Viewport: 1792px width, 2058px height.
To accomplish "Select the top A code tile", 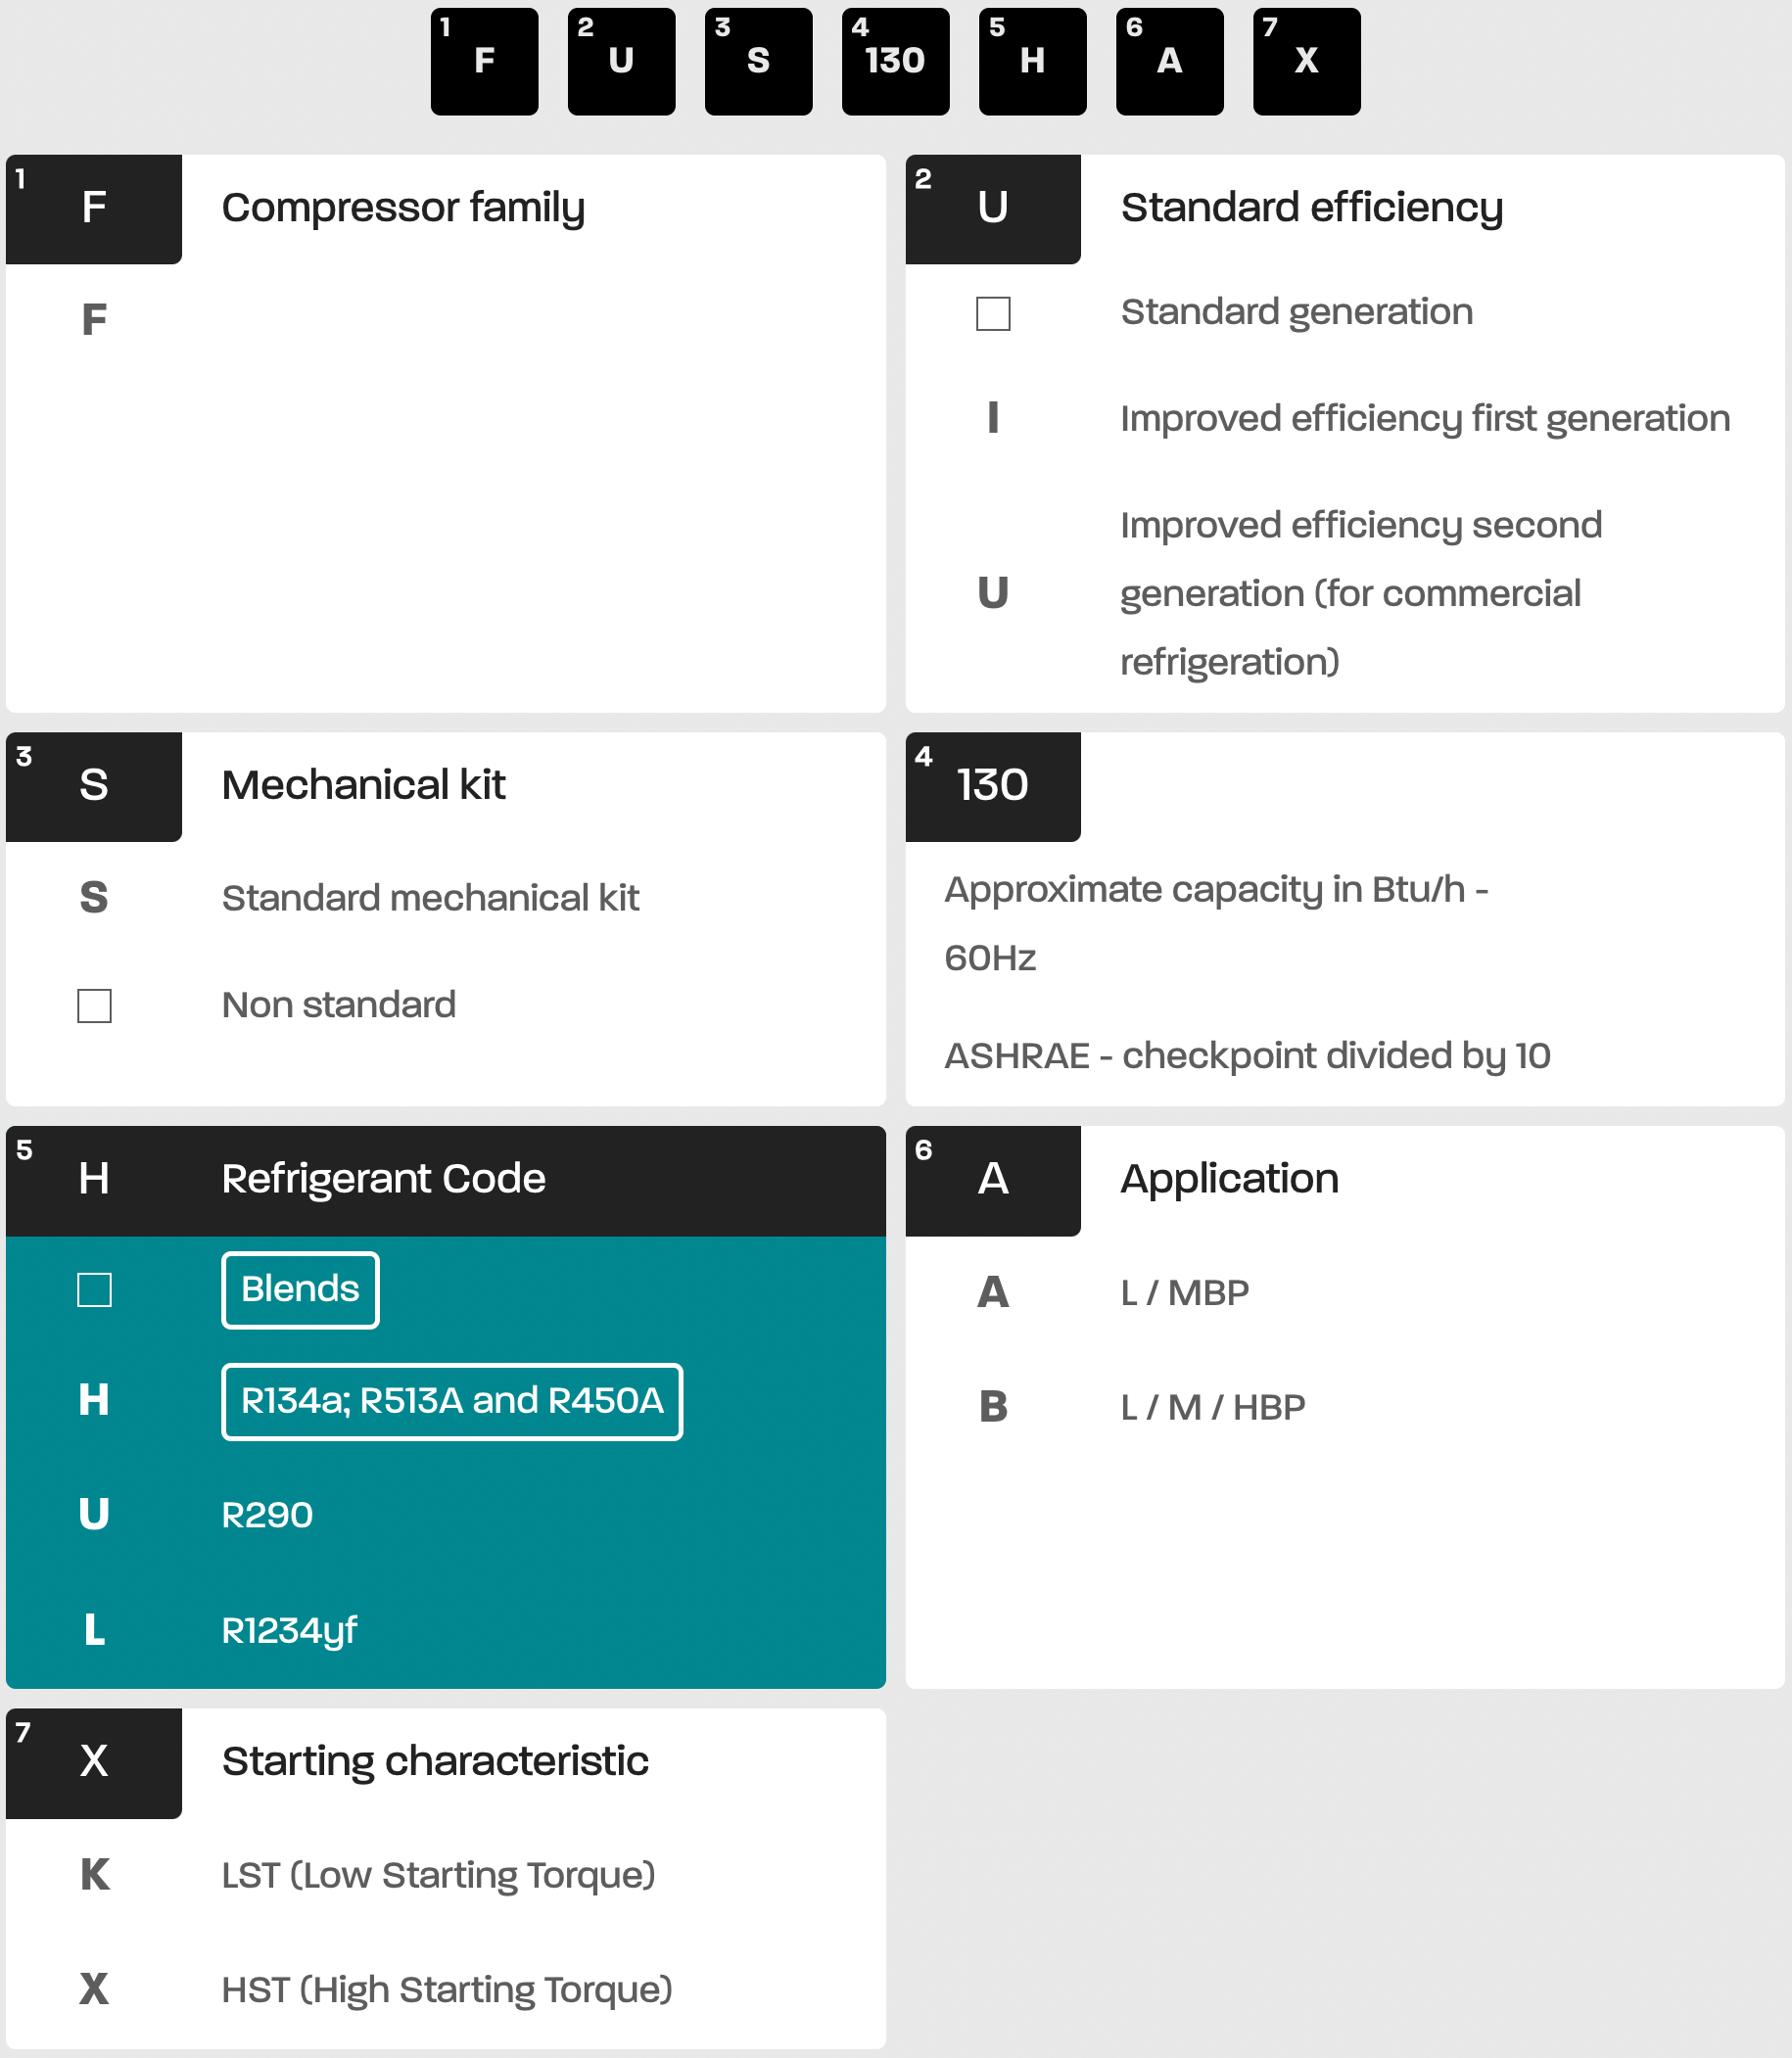I will coord(1169,62).
